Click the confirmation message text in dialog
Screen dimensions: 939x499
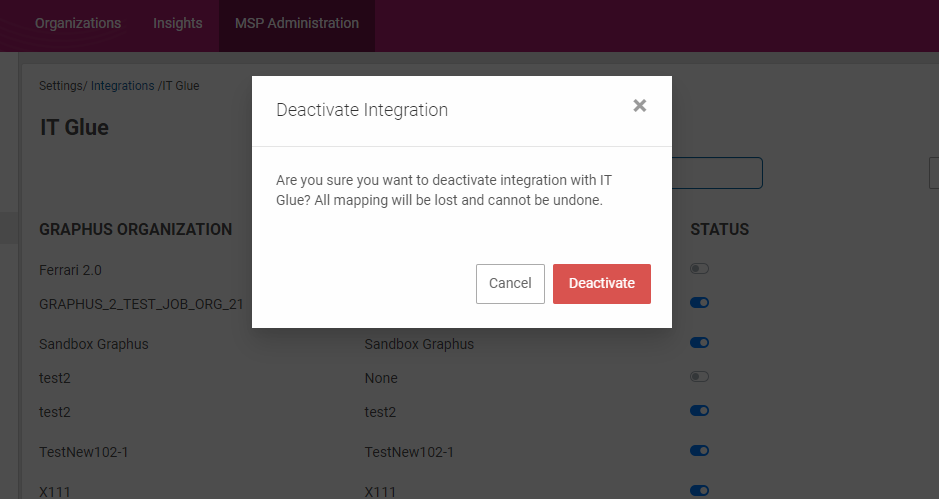[444, 190]
